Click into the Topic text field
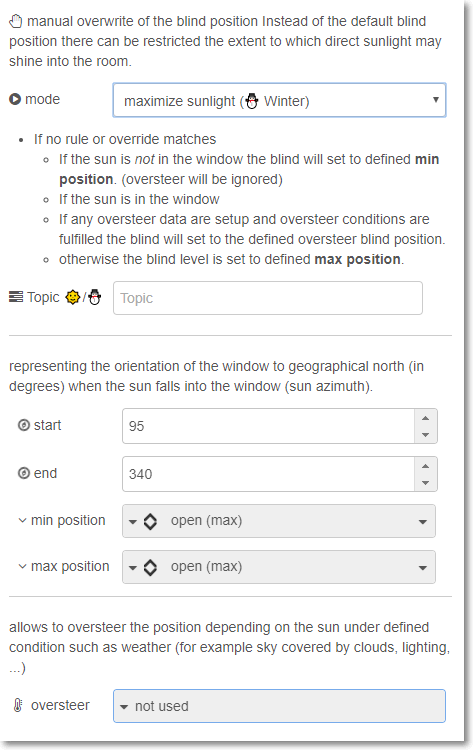The image size is (473, 750). click(x=268, y=298)
